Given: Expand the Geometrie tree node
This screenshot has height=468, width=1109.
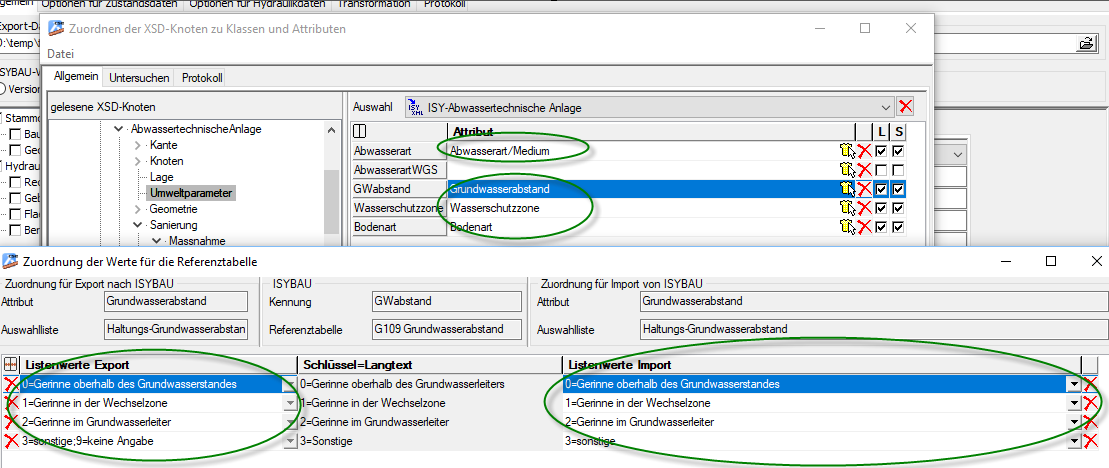Looking at the screenshot, I should (x=138, y=210).
